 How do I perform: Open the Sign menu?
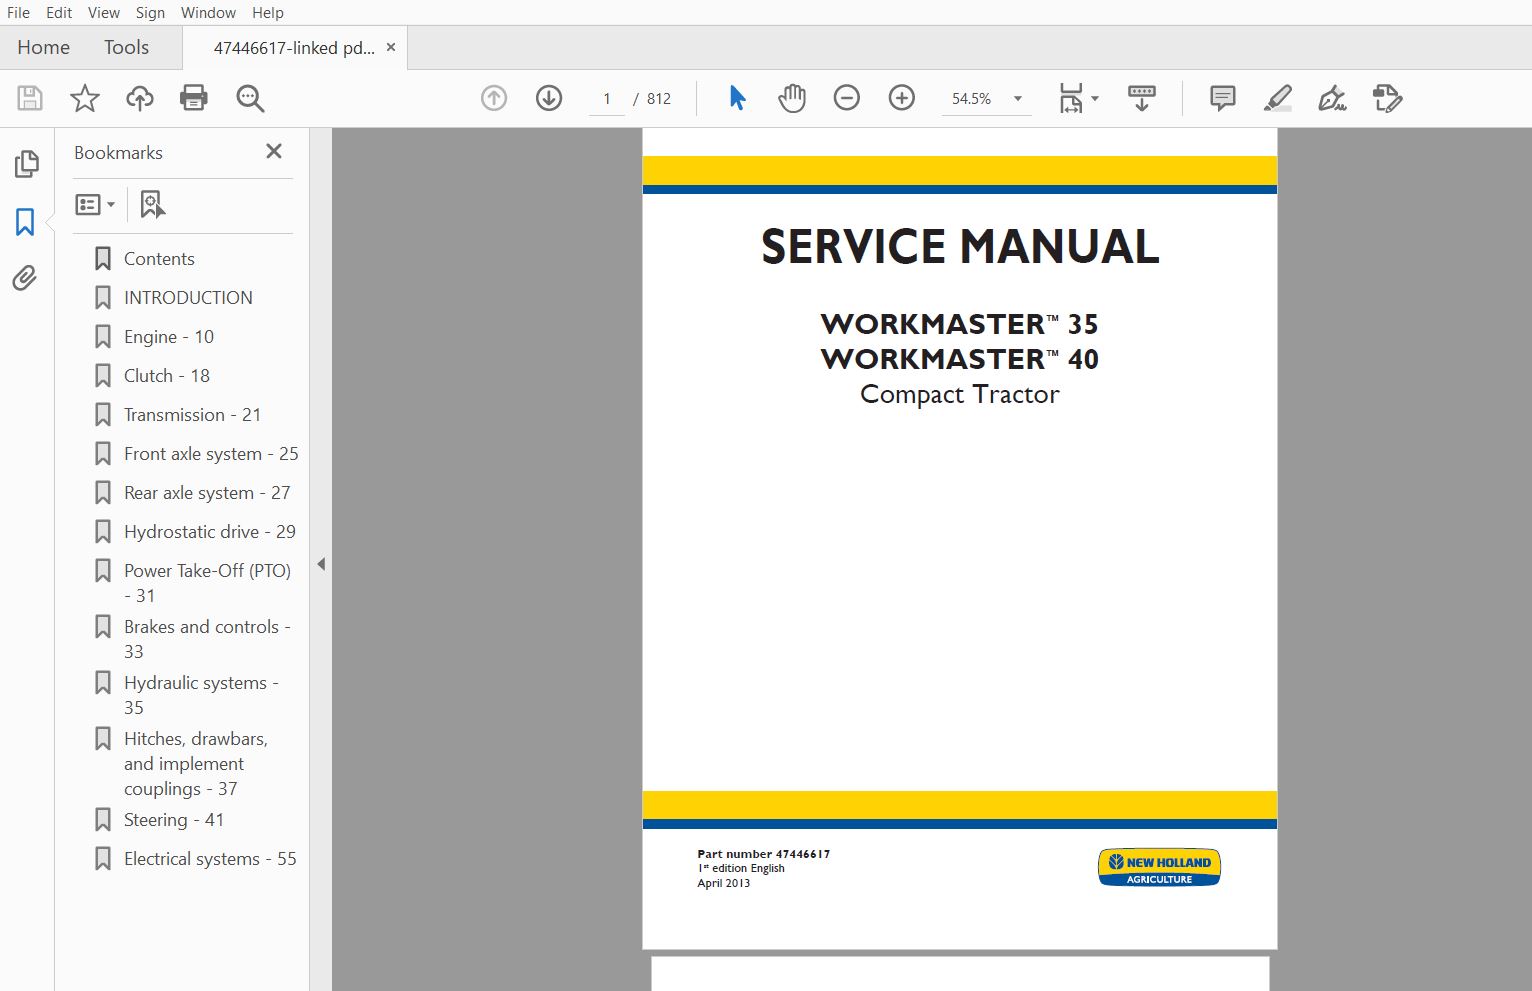tap(150, 12)
